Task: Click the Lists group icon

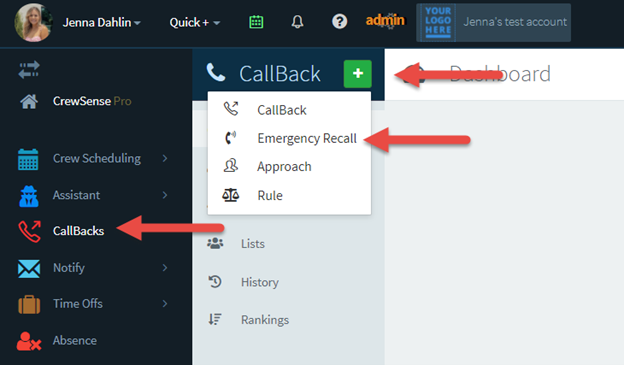Action: click(x=215, y=243)
